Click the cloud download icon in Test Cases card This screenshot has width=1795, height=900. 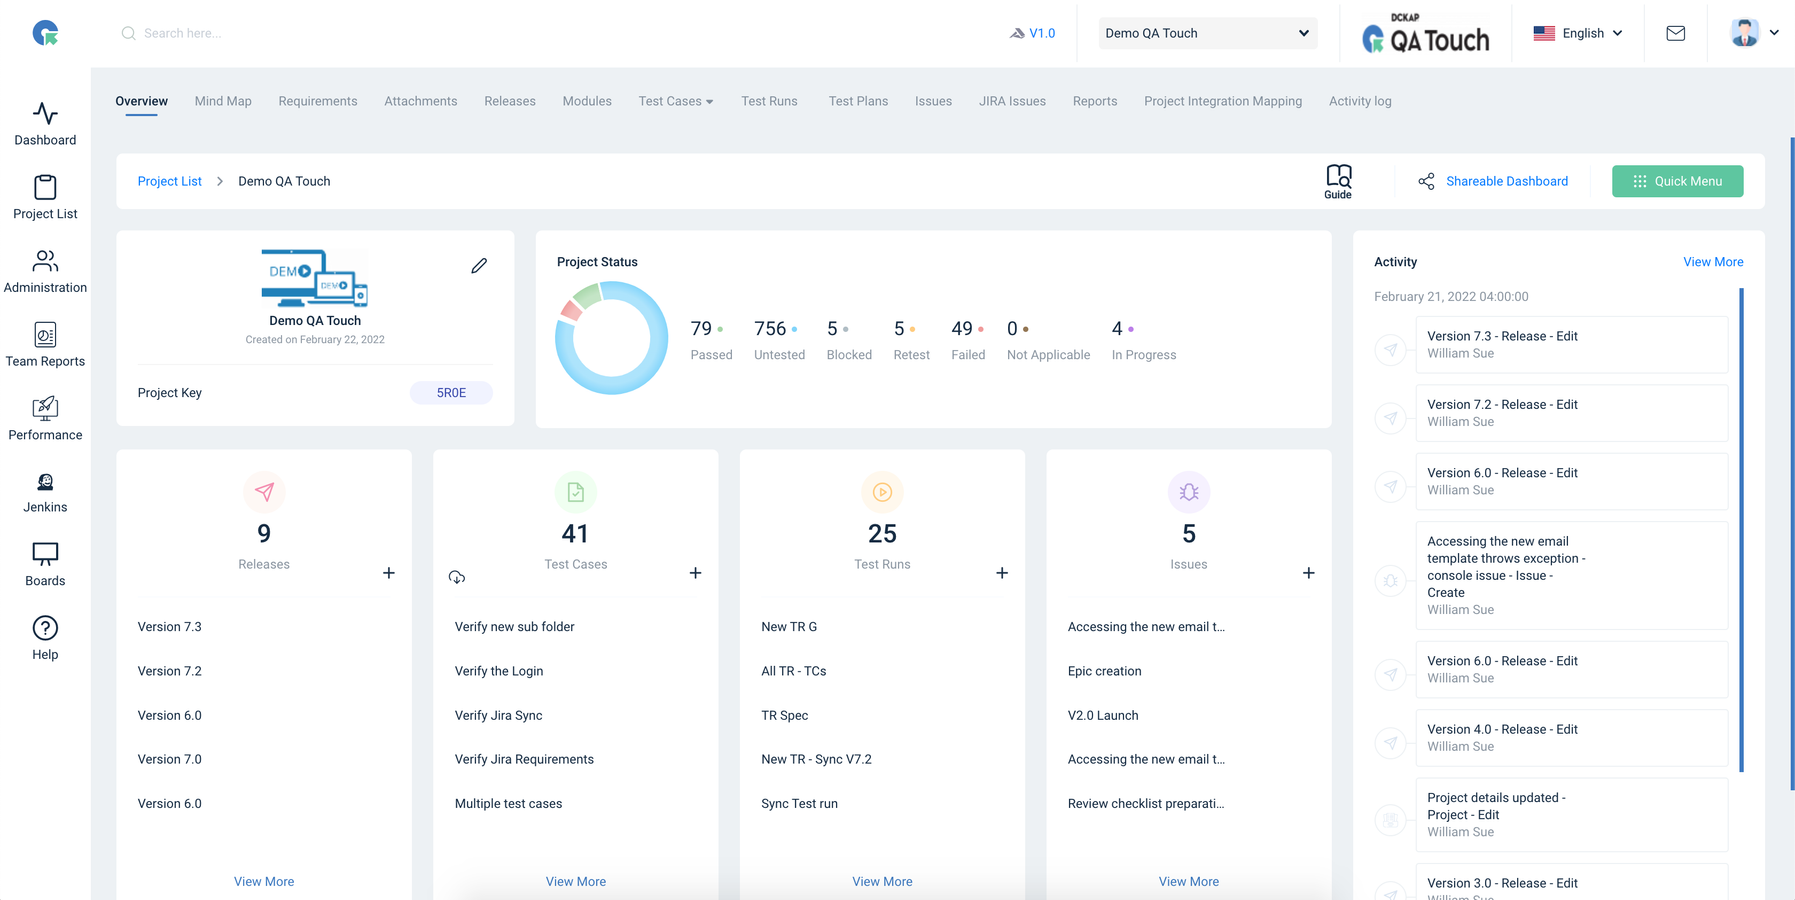[x=457, y=577]
